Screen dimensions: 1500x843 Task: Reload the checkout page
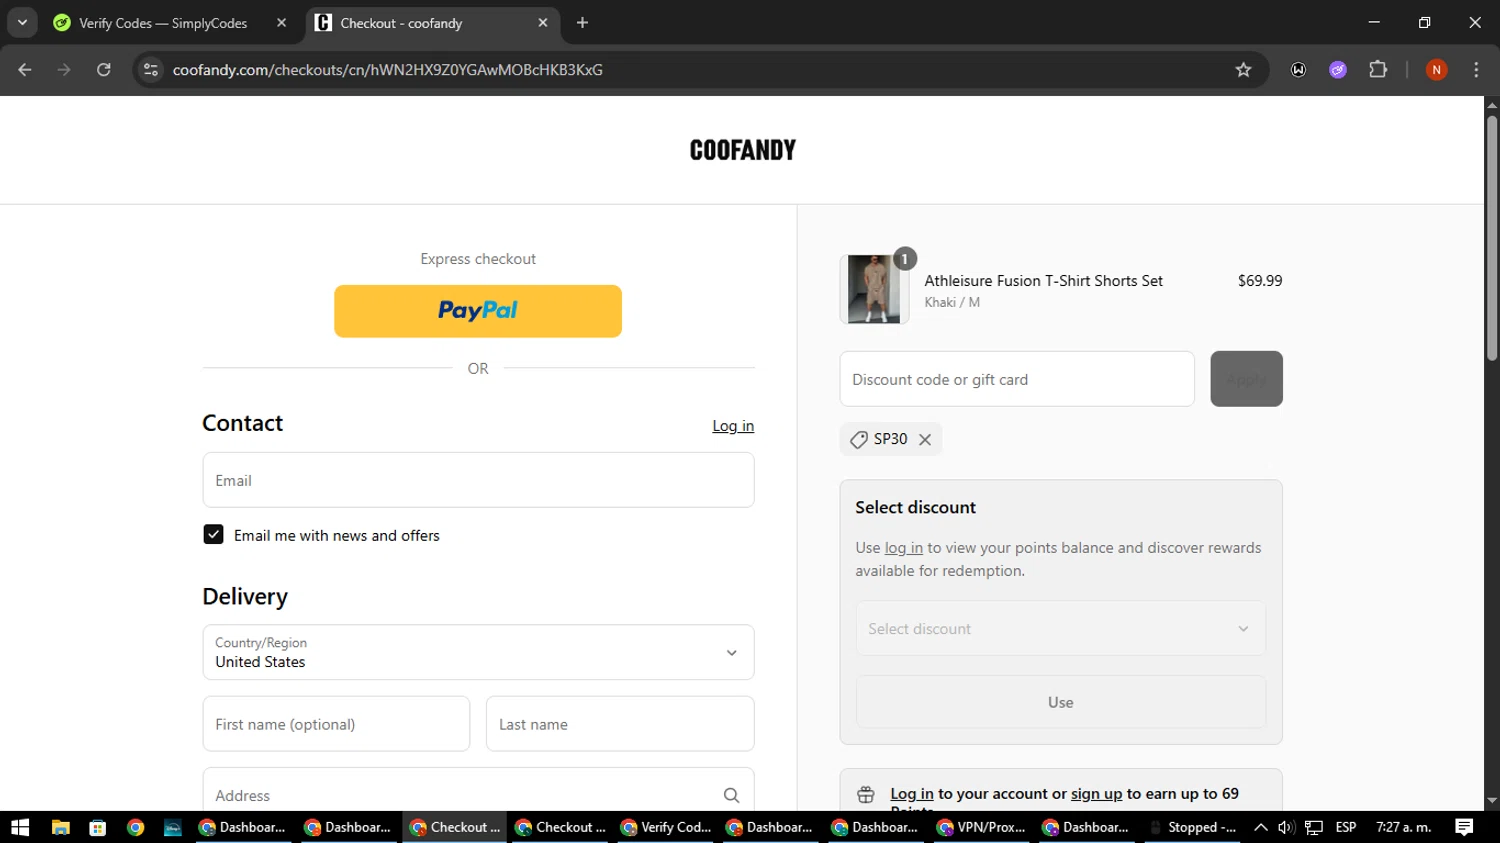tap(104, 70)
